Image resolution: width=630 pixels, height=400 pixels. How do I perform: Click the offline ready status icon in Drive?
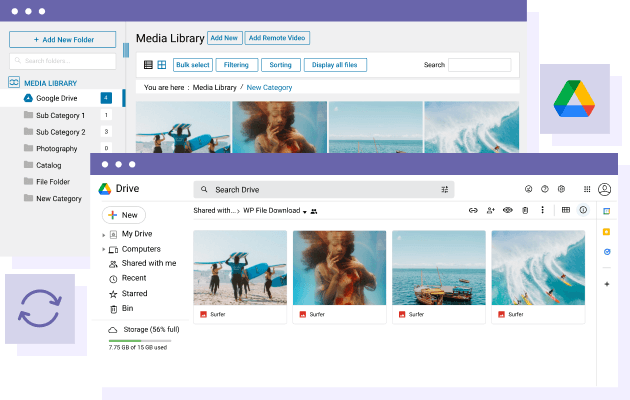click(528, 189)
